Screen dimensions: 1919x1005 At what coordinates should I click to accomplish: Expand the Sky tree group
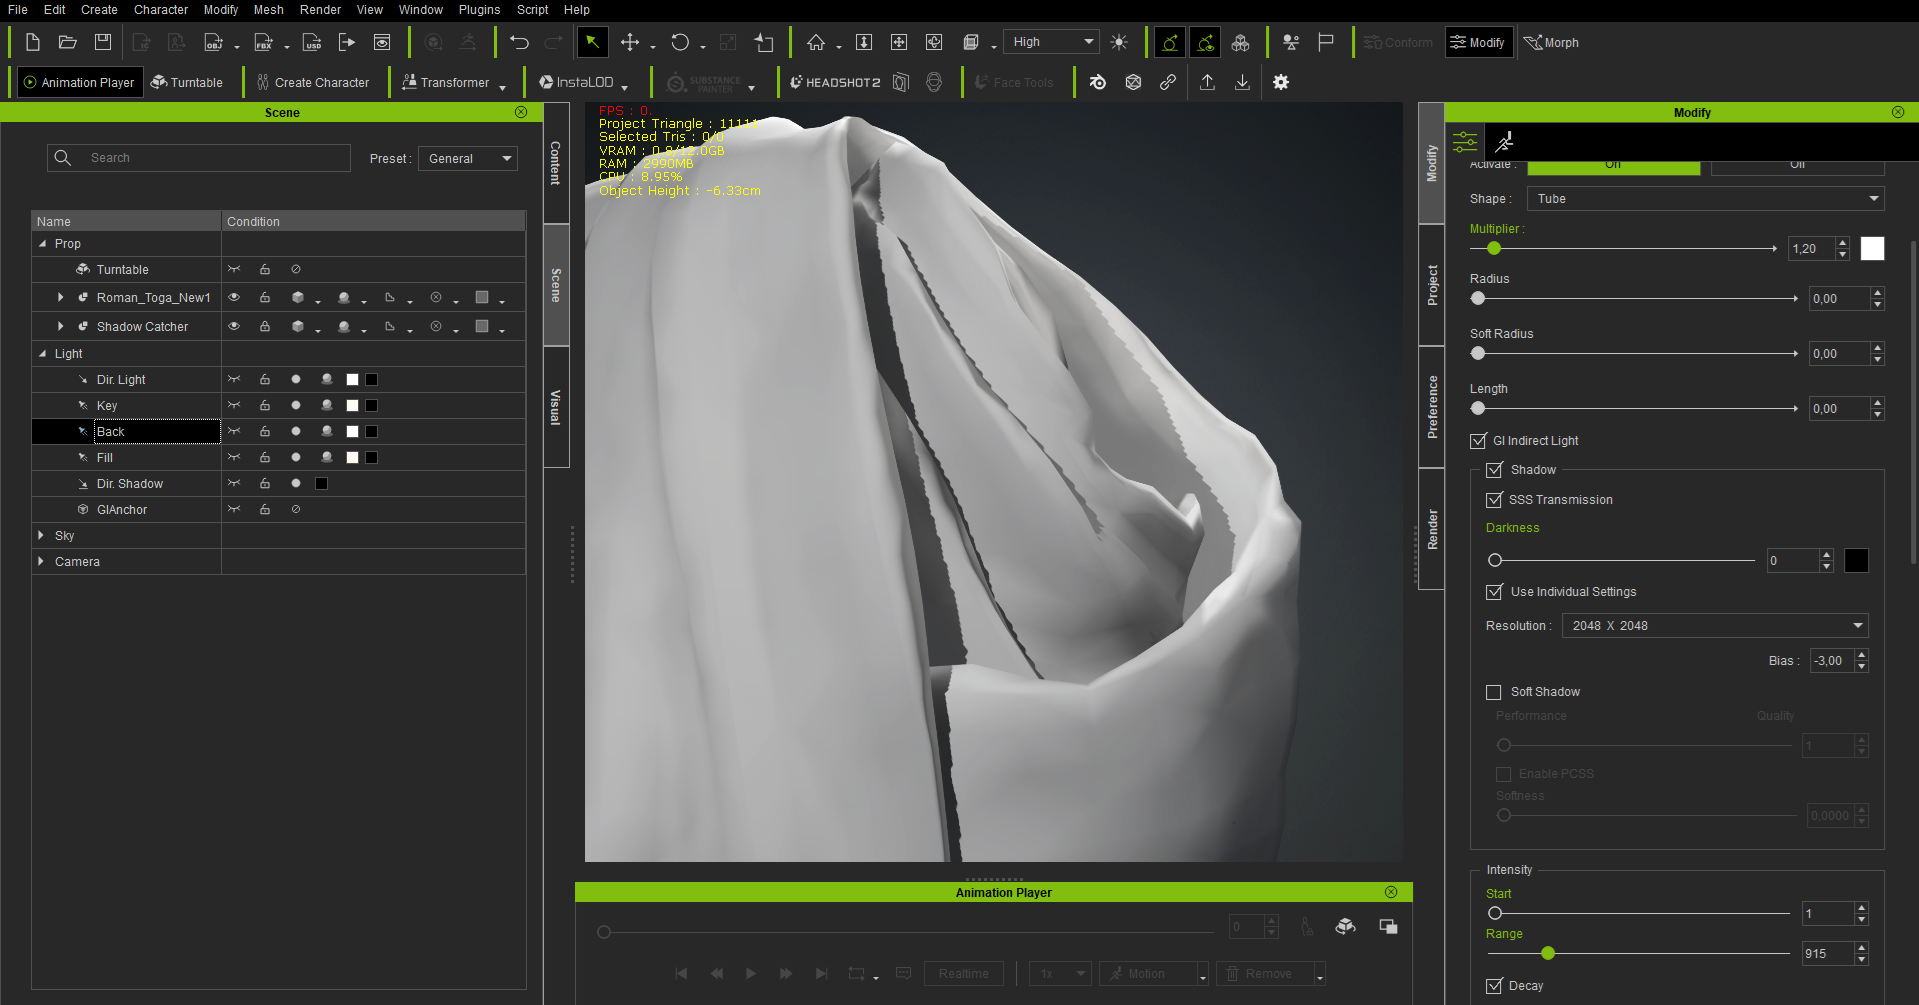coord(41,535)
